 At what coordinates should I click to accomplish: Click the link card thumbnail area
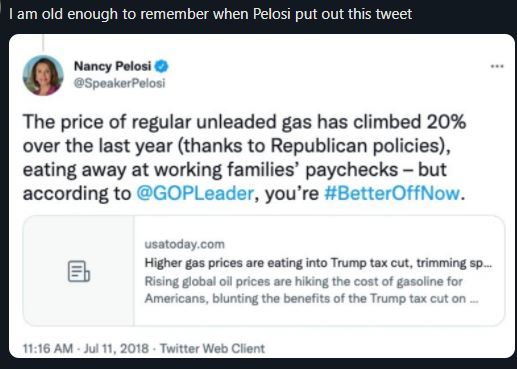[79, 271]
